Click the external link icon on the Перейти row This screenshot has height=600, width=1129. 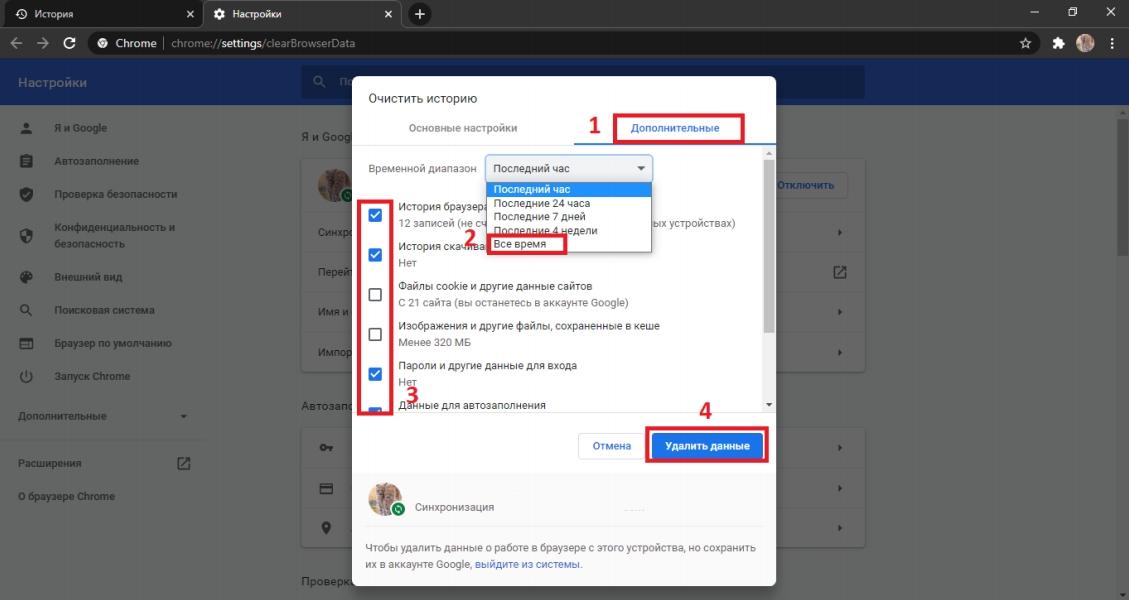point(840,272)
